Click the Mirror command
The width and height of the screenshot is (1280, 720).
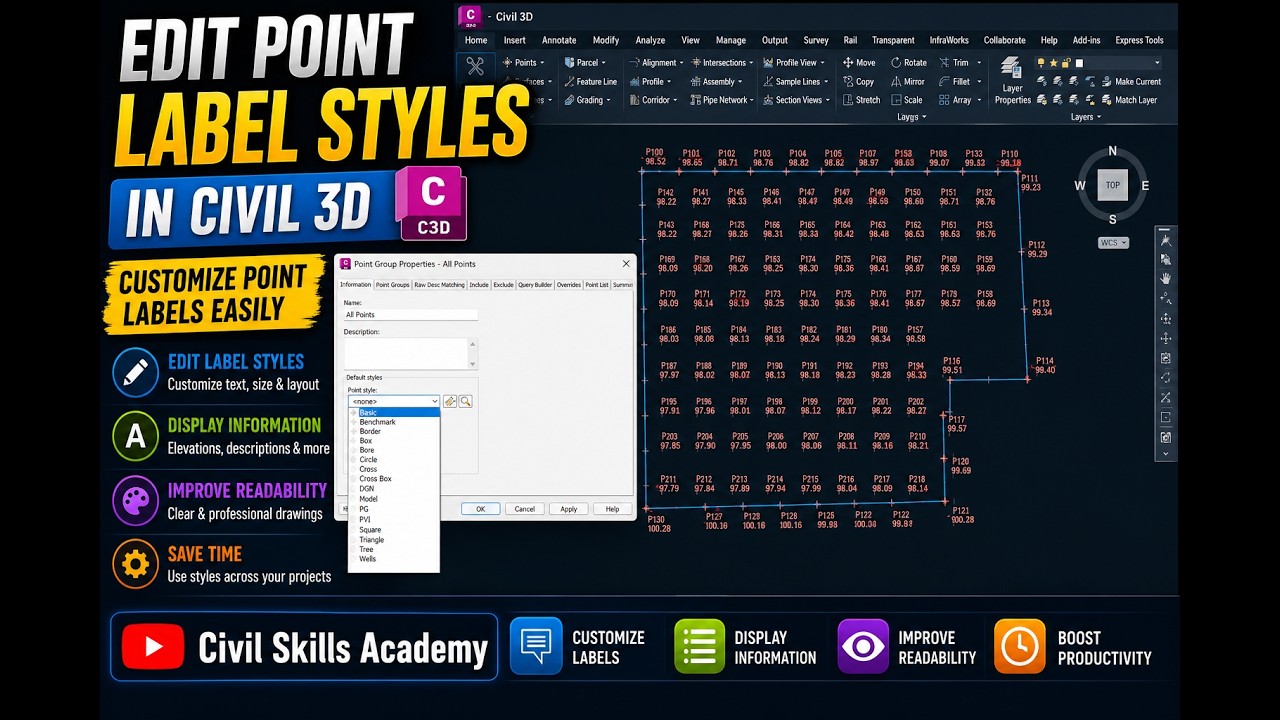click(x=907, y=82)
